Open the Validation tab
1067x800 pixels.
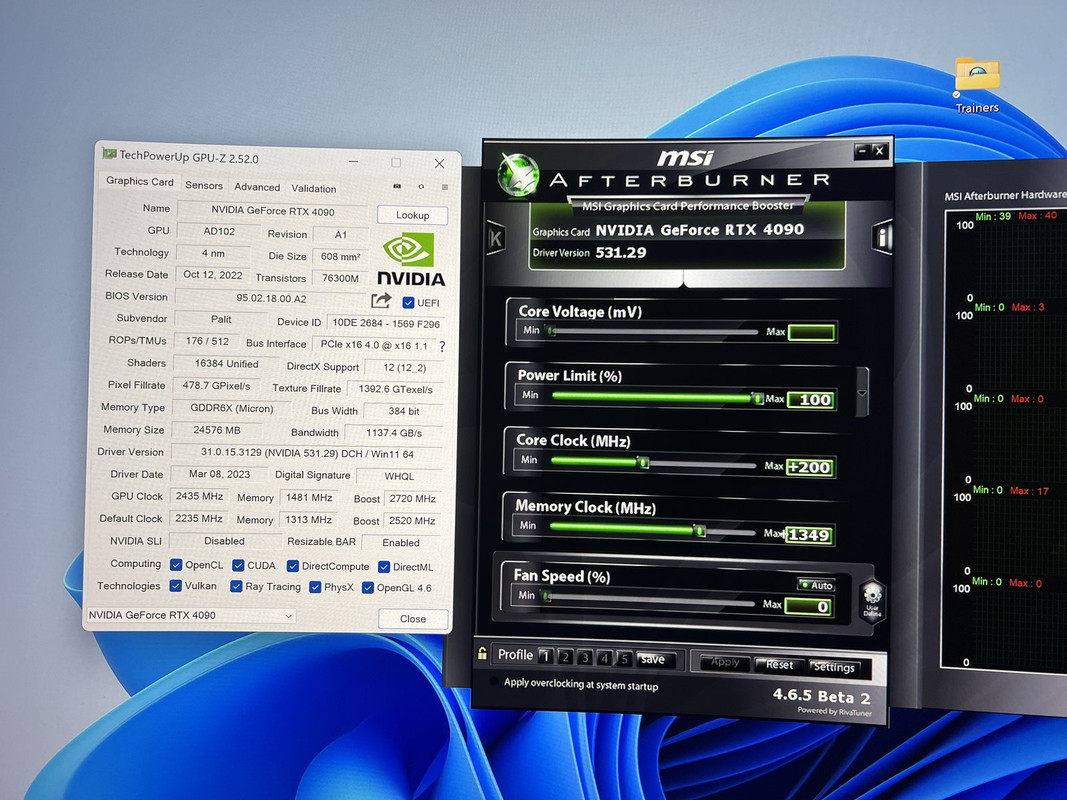point(314,188)
